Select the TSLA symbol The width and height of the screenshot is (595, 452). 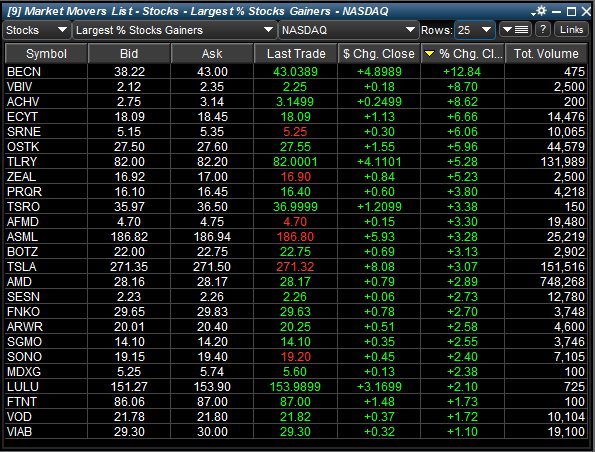(21, 267)
